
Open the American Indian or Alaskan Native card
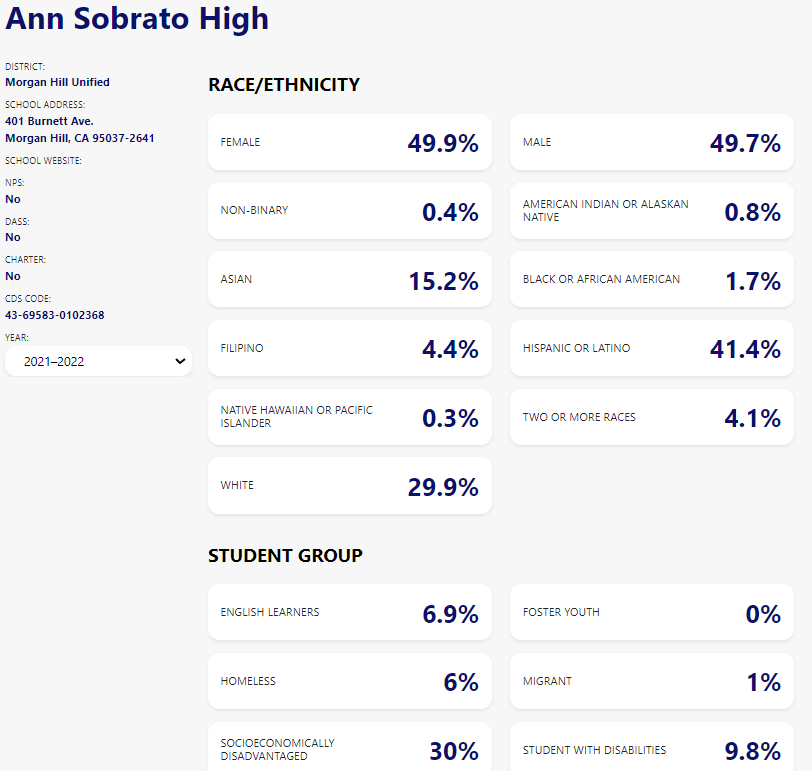(651, 211)
